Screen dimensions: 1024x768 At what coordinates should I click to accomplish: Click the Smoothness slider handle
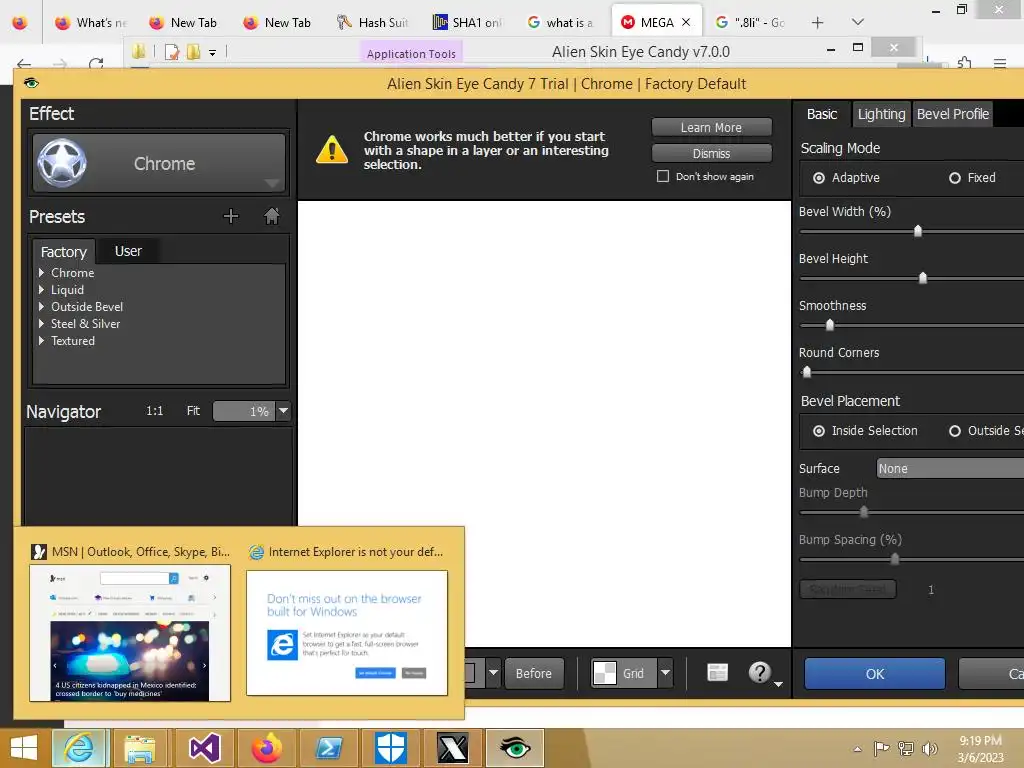click(x=829, y=325)
